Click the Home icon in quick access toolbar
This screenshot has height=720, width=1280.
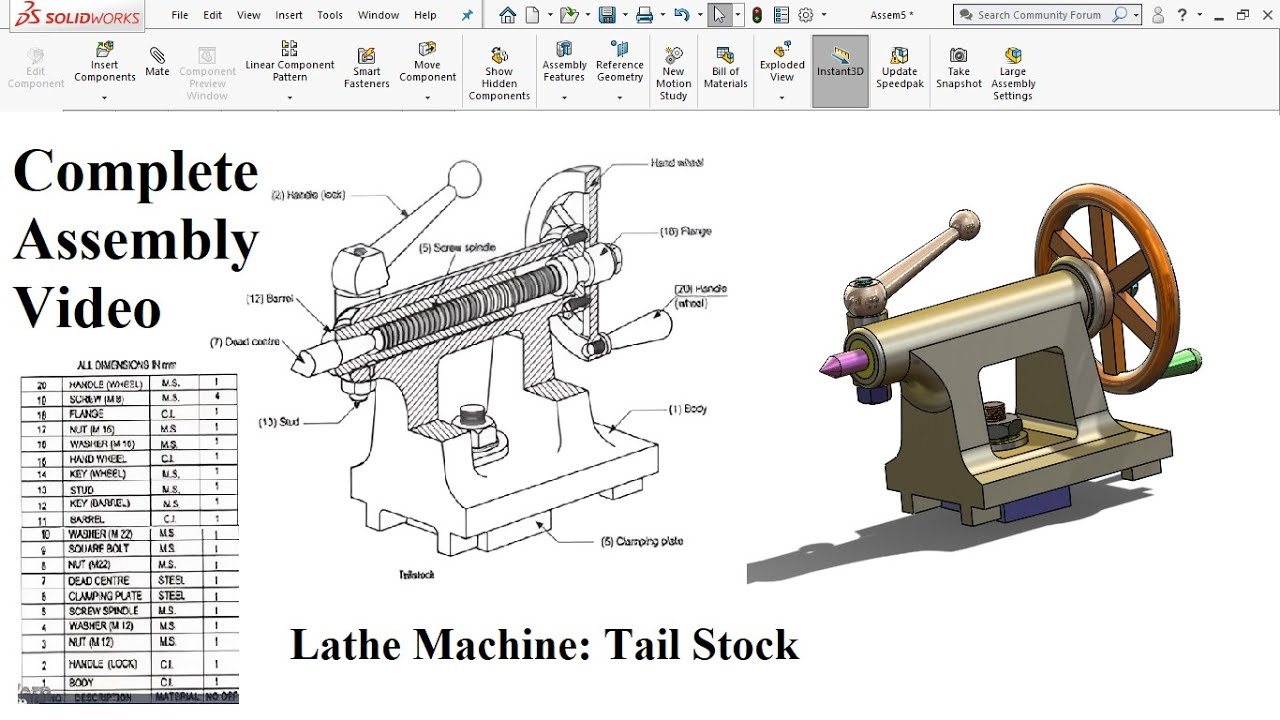click(x=508, y=15)
